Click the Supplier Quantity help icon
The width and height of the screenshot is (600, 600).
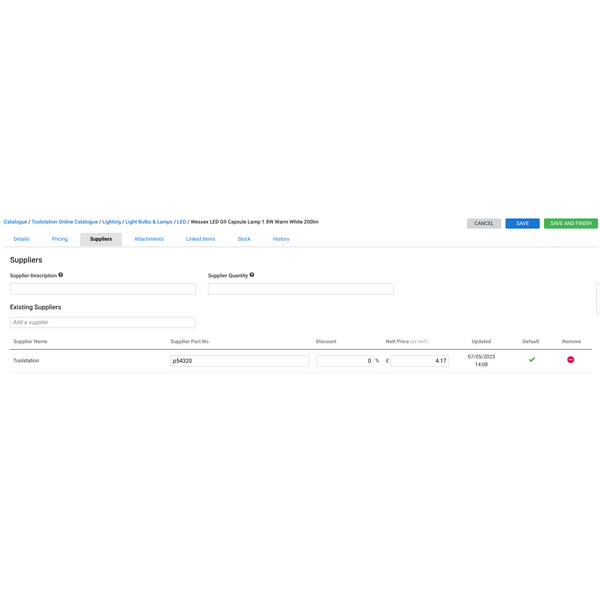[252, 275]
